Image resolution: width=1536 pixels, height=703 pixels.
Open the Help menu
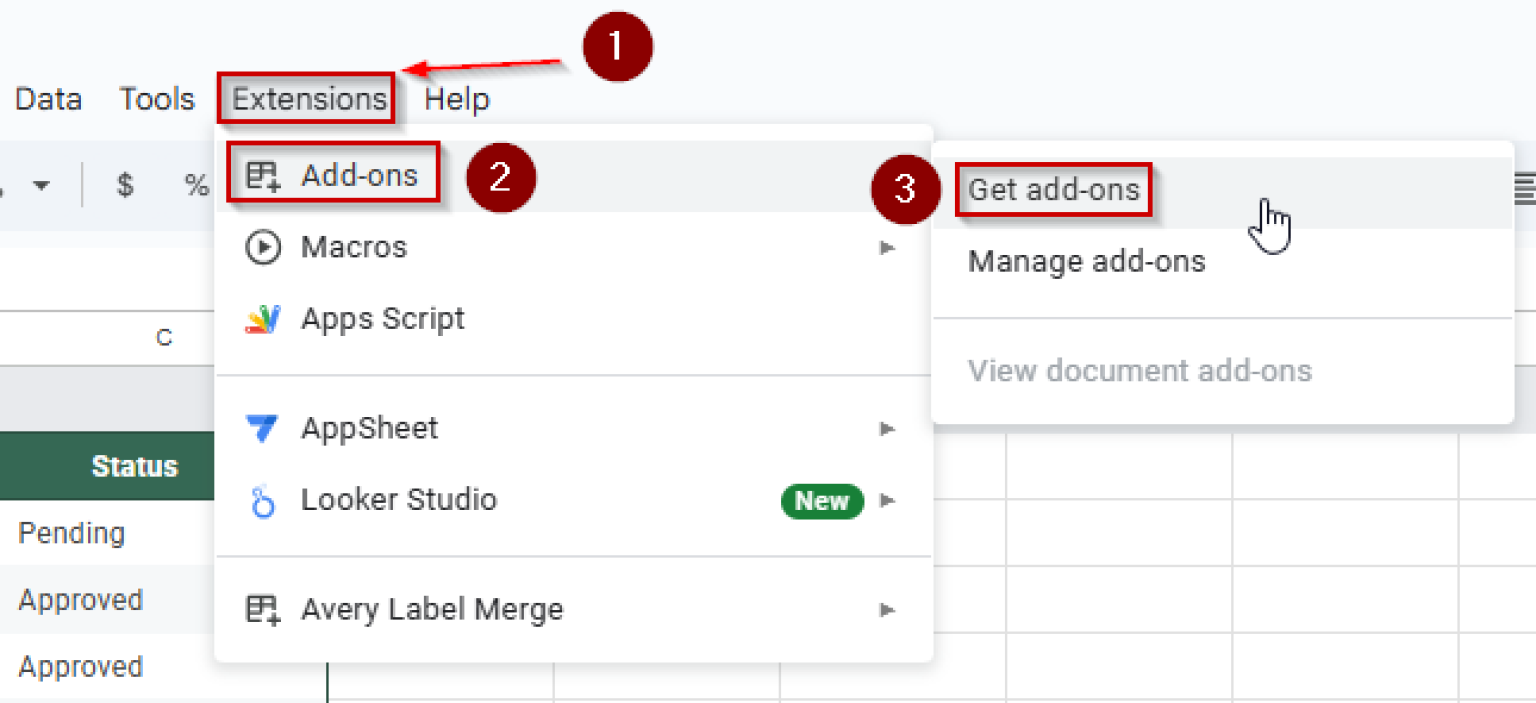(457, 98)
